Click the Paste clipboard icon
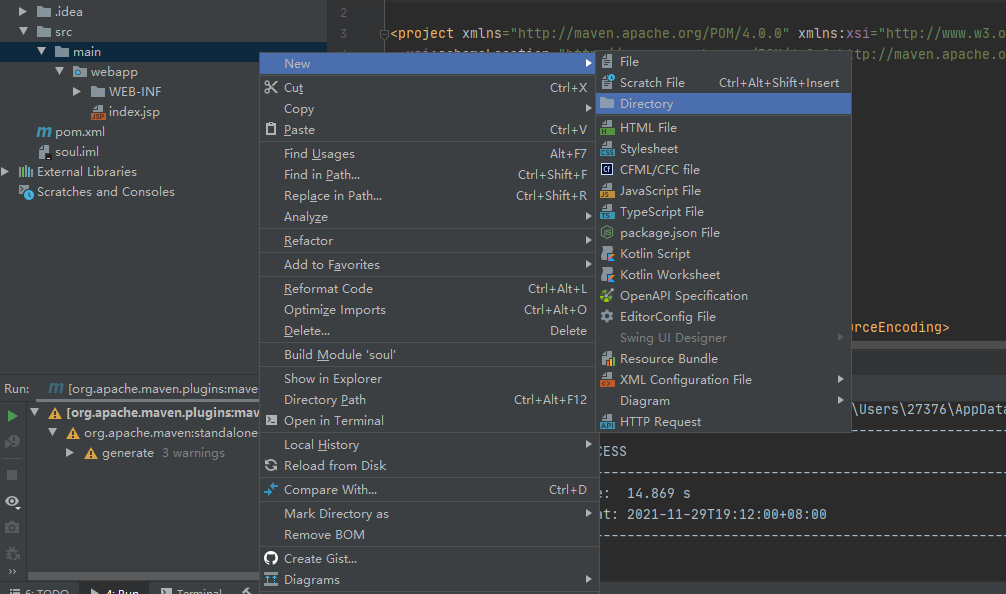 (x=271, y=129)
